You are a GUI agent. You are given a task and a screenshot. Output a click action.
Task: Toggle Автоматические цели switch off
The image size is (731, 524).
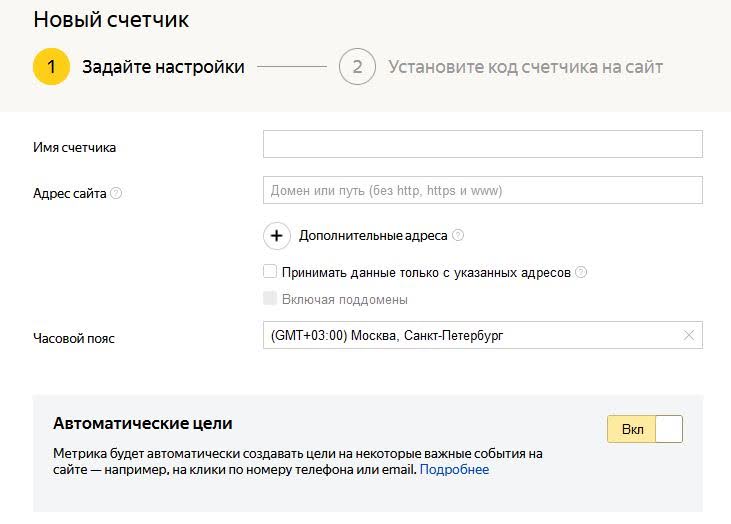[645, 429]
